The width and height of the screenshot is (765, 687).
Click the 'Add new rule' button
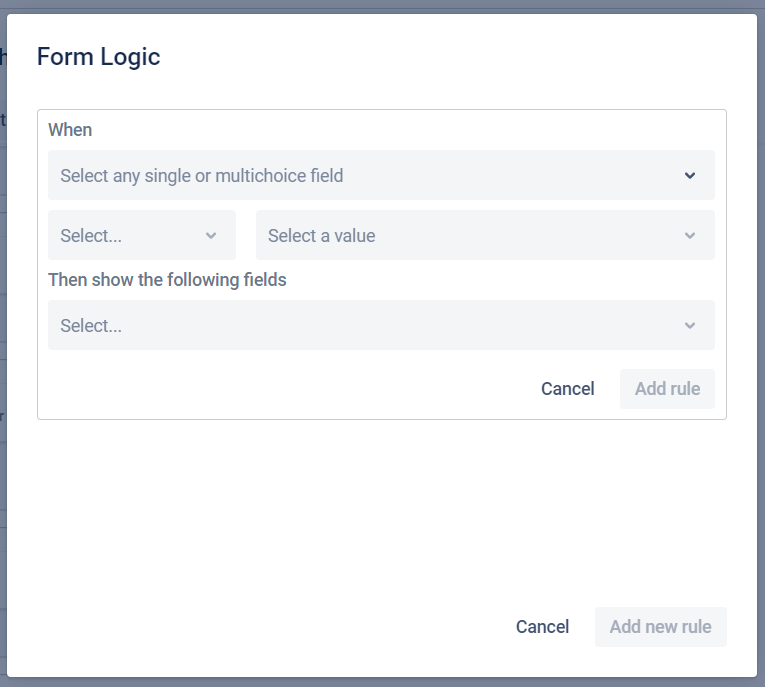click(x=660, y=627)
